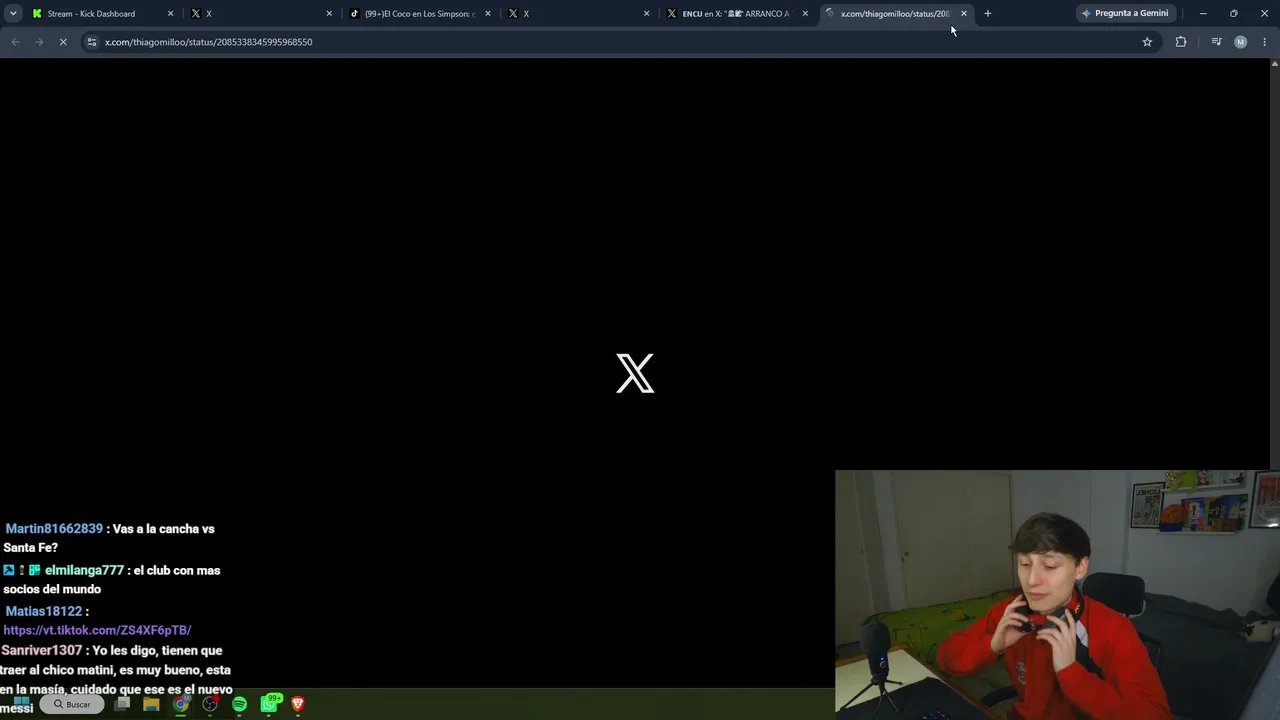
Task: Open a new browser tab
Action: point(988,14)
